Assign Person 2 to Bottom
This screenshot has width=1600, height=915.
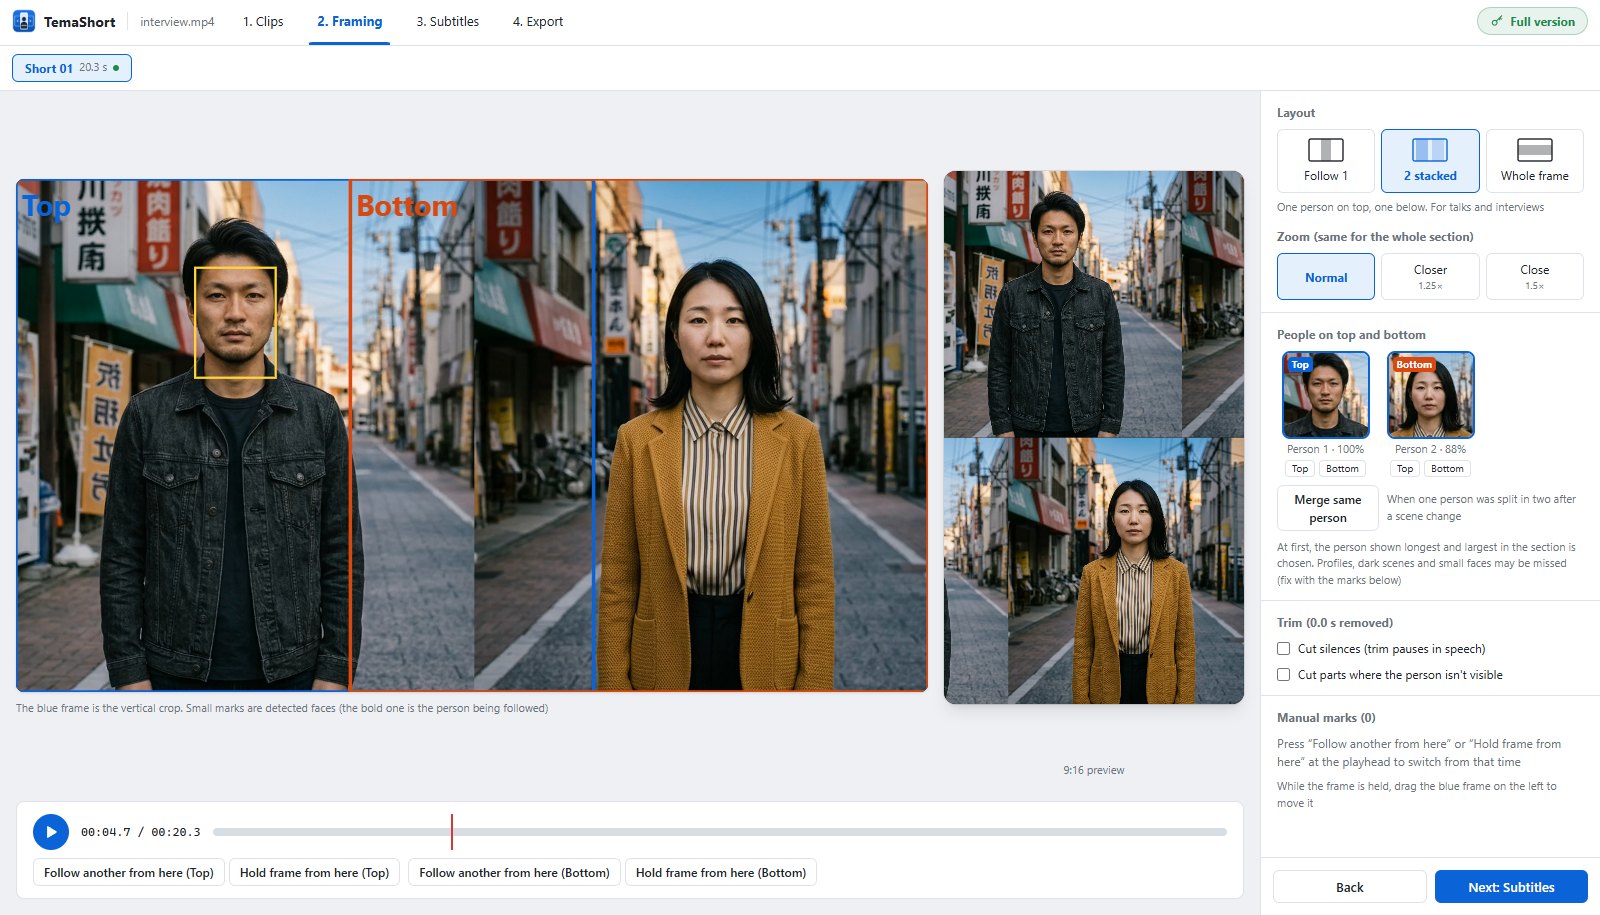[1447, 469]
